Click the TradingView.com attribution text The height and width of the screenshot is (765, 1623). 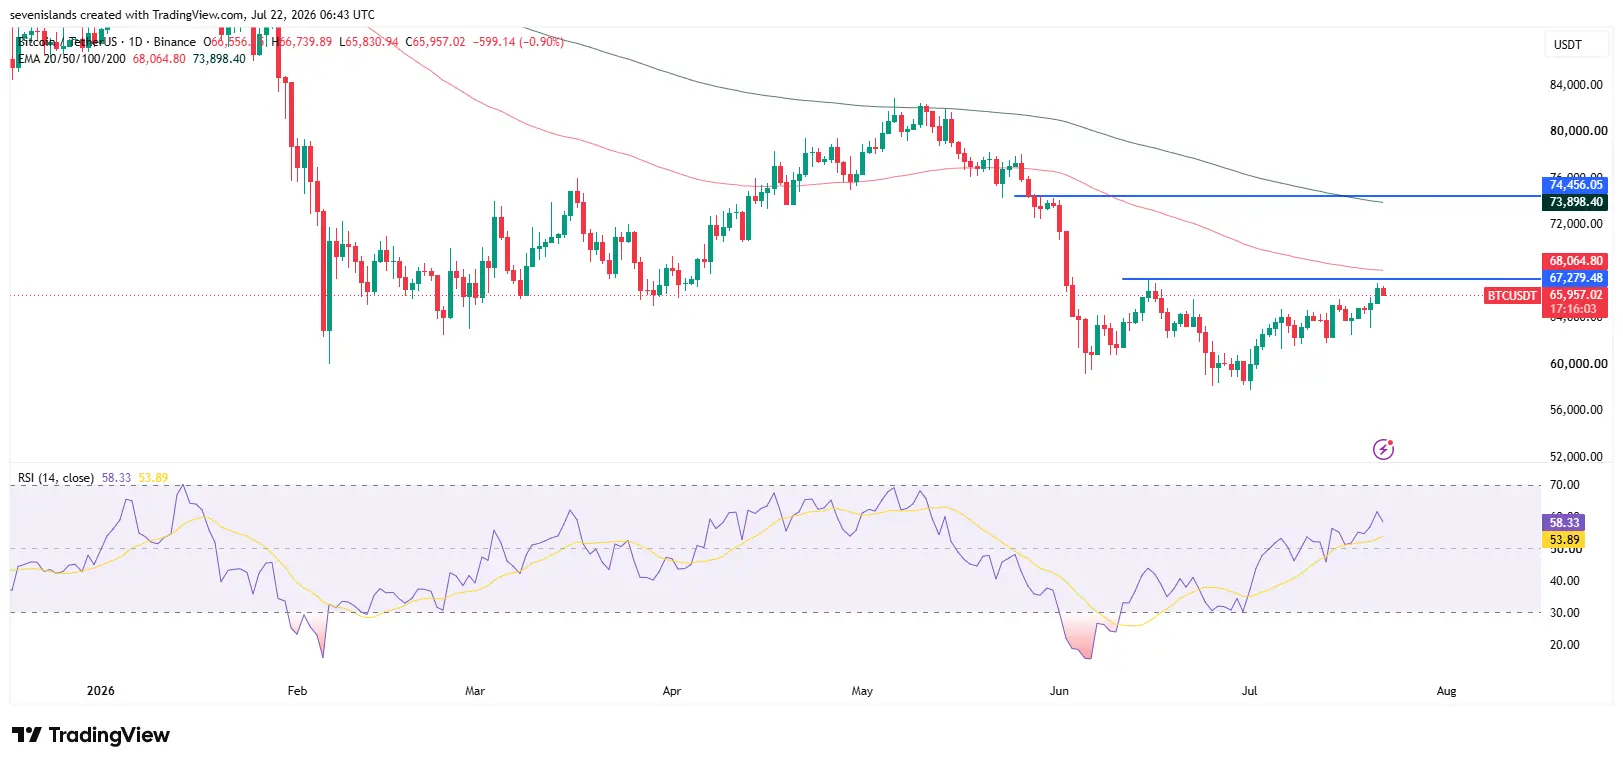[198, 15]
